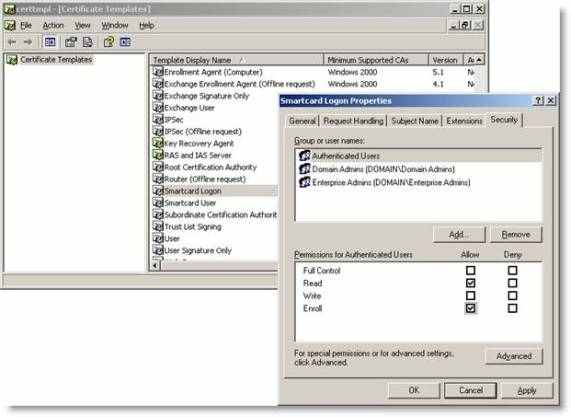Open the Action menu
The height and width of the screenshot is (417, 571).
point(53,25)
